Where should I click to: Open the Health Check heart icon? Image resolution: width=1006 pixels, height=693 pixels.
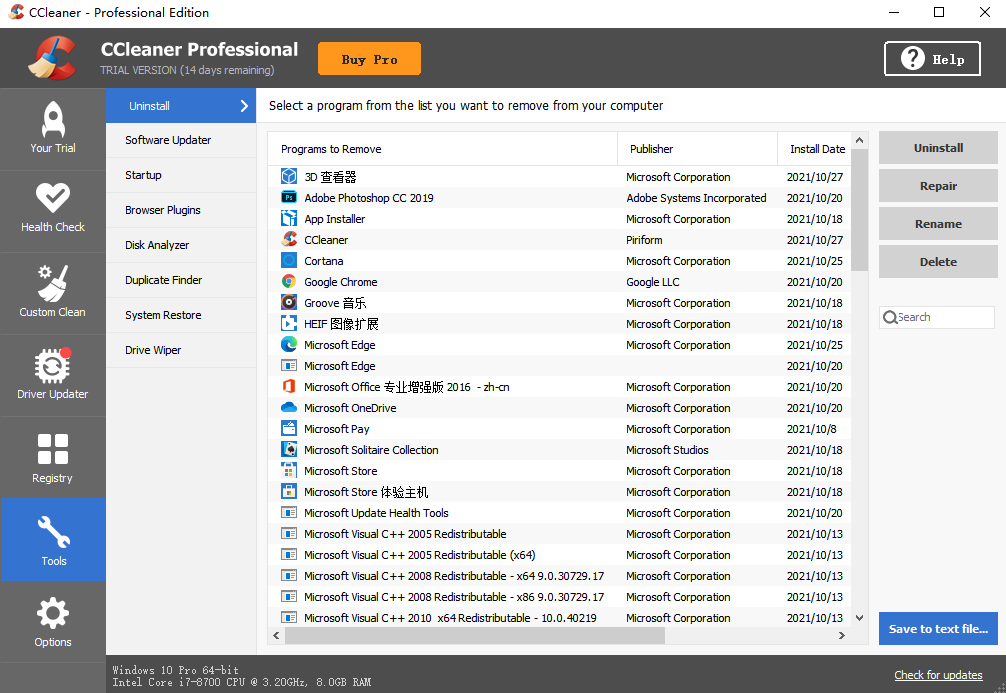pyautogui.click(x=52, y=199)
